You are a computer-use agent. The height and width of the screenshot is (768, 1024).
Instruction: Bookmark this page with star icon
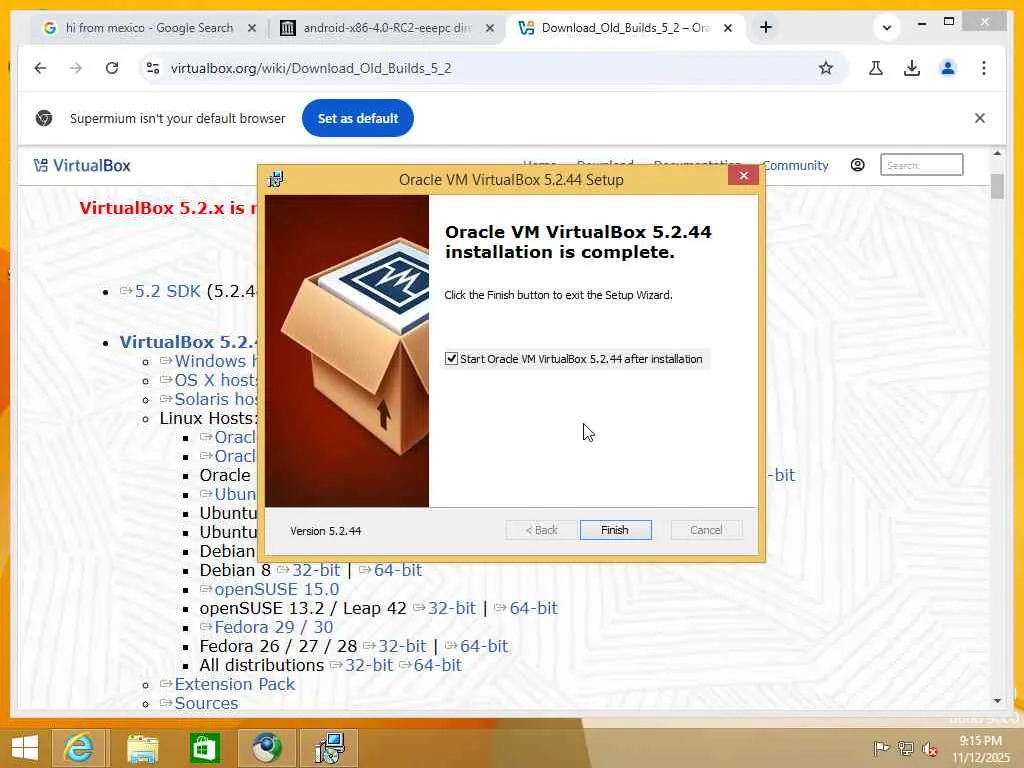point(825,68)
